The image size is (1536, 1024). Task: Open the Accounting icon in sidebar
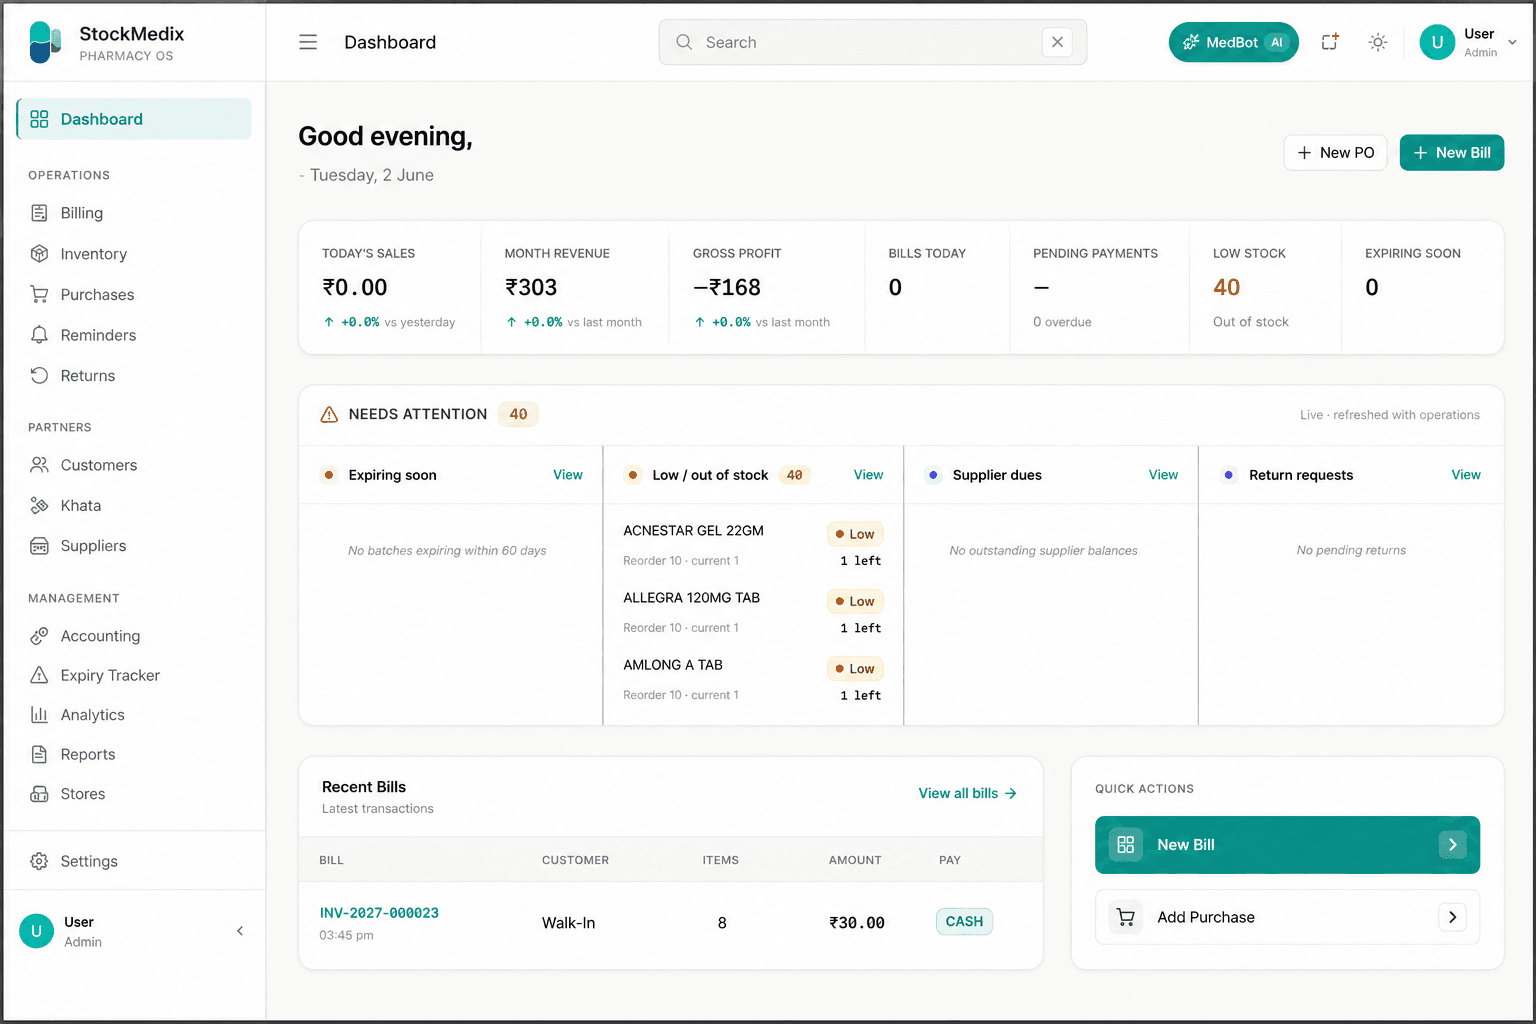coord(39,636)
